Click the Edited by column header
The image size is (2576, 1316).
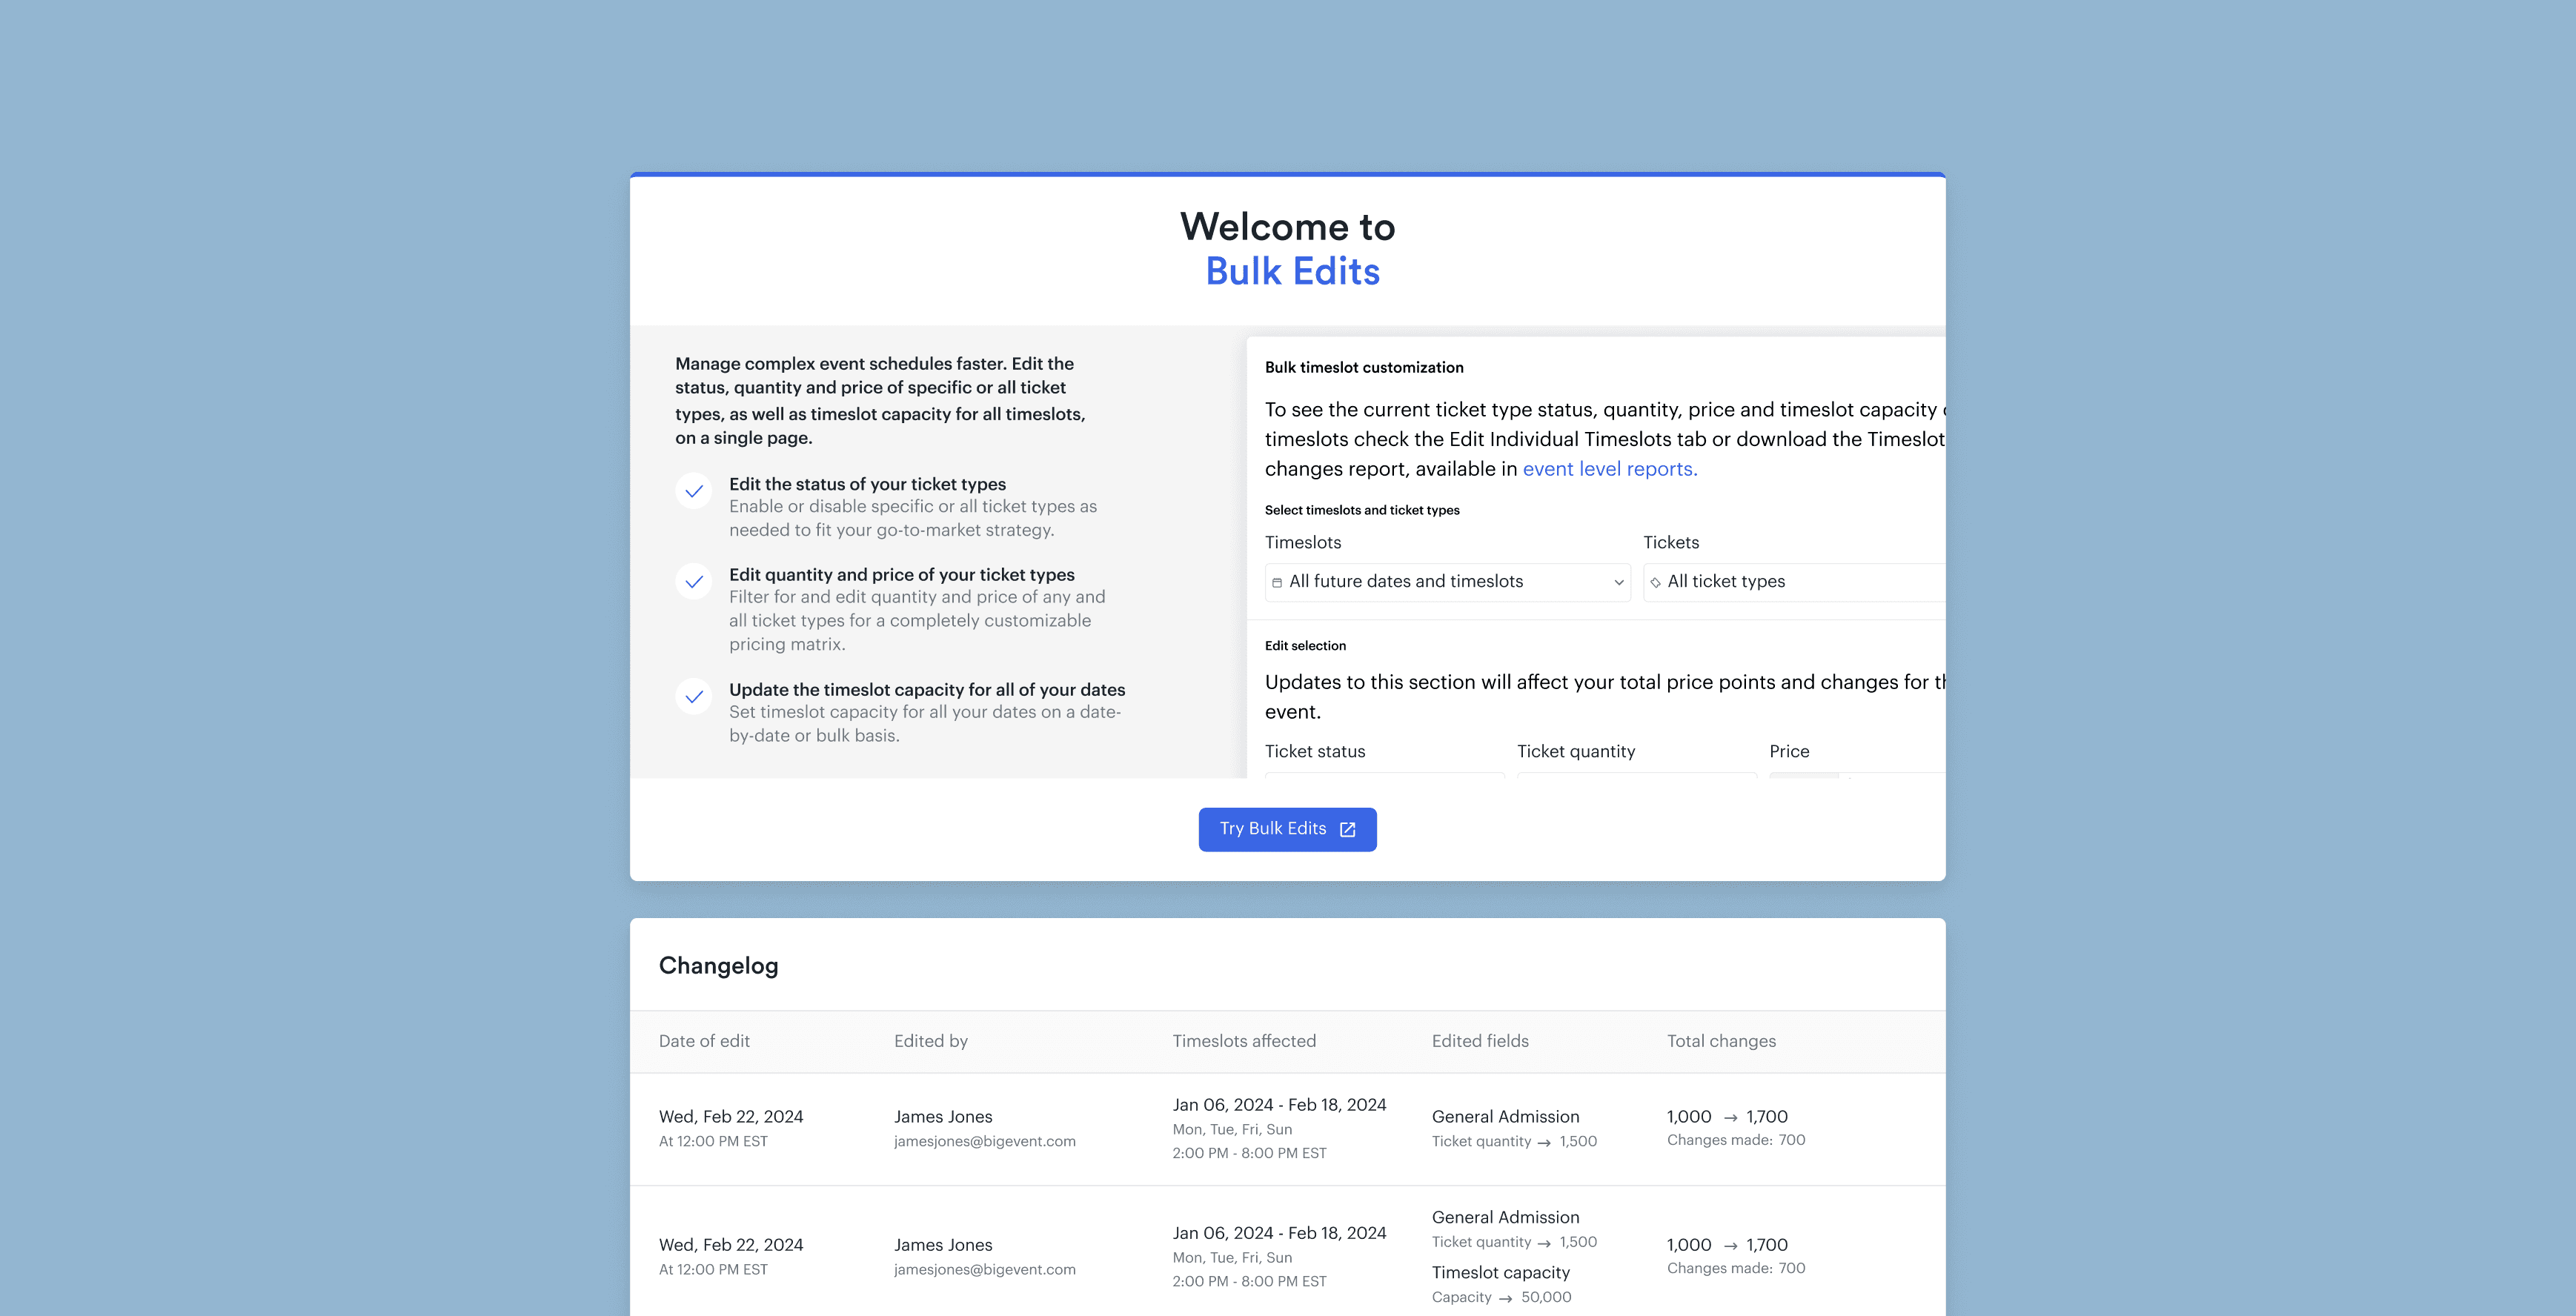click(930, 1041)
